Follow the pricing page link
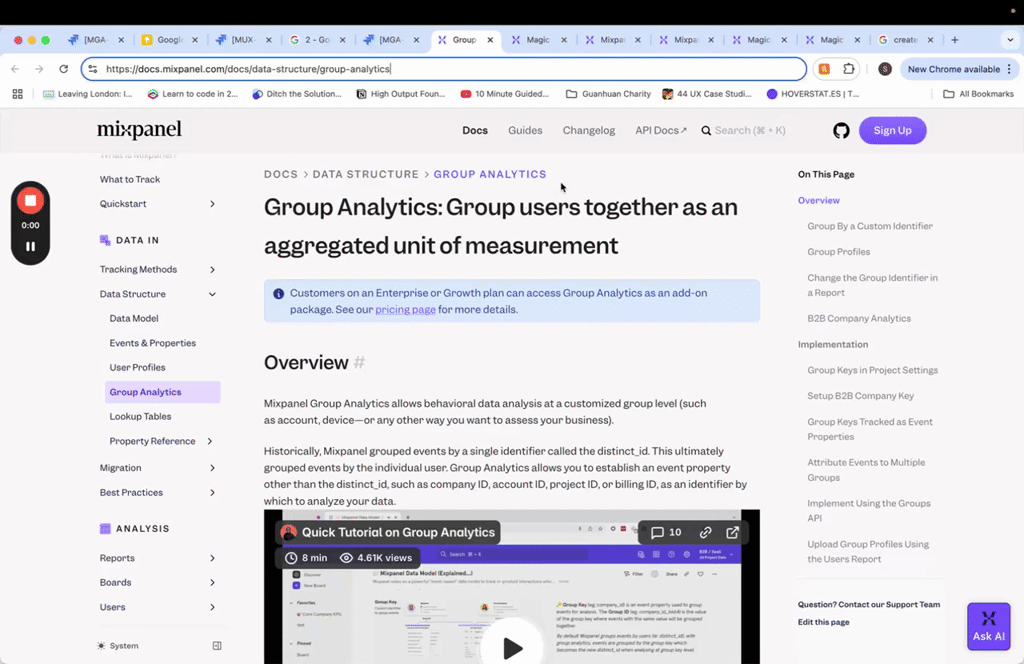This screenshot has width=1024, height=664. point(405,310)
